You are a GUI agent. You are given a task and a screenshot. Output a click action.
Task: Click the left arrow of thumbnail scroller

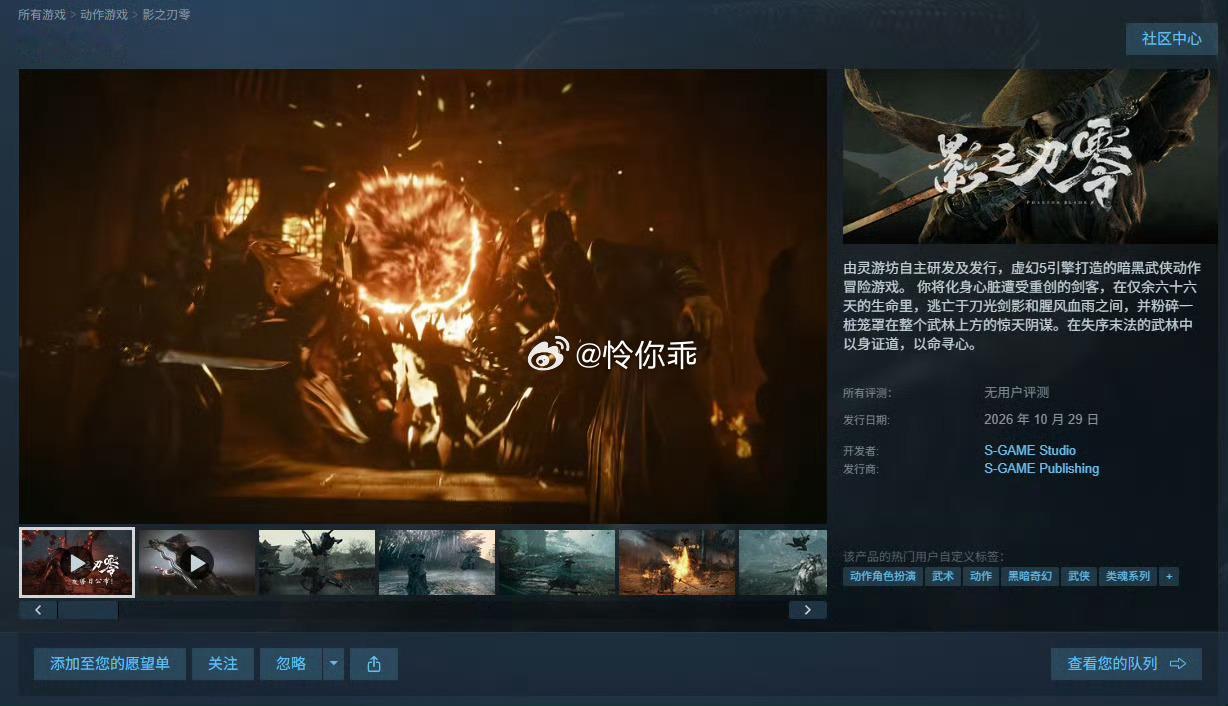click(38, 610)
